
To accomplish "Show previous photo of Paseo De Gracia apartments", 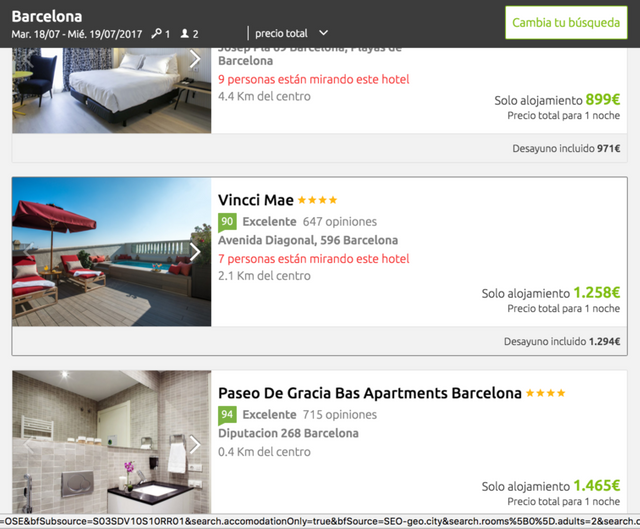I will [x=28, y=445].
